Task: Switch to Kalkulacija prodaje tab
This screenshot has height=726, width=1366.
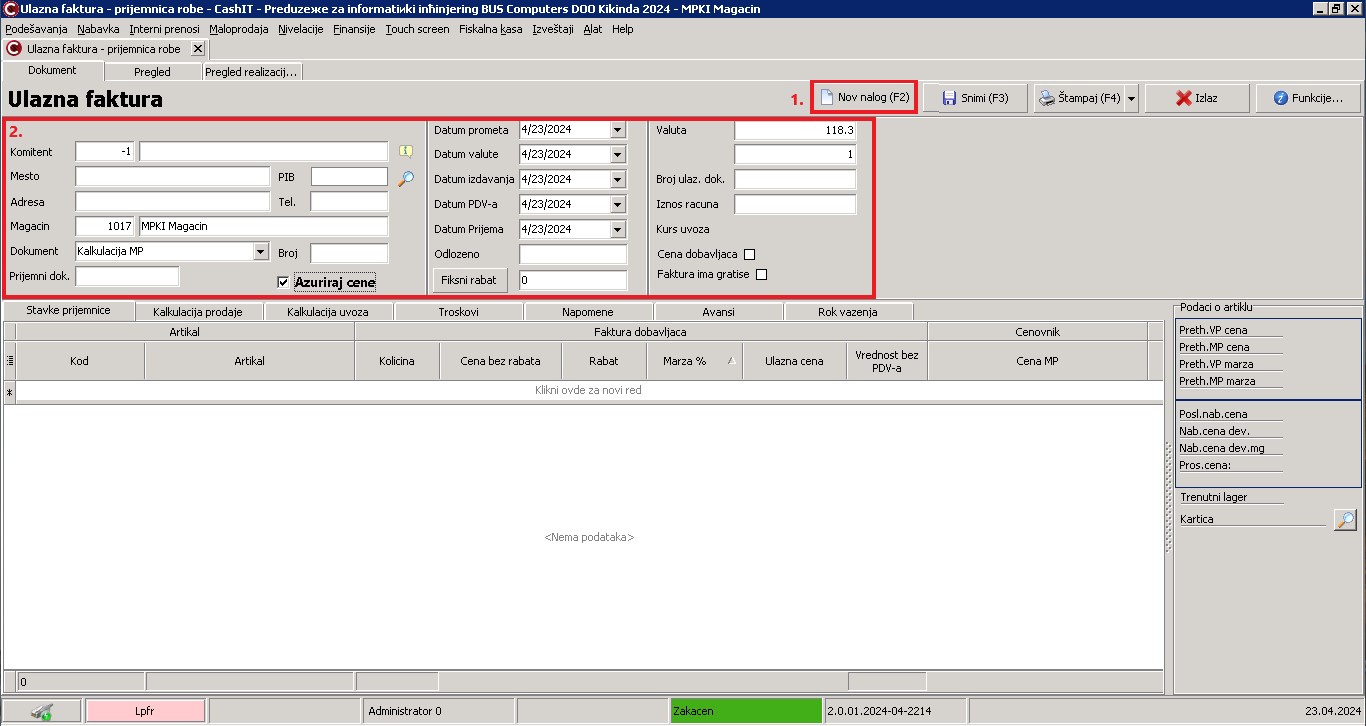Action: click(198, 312)
